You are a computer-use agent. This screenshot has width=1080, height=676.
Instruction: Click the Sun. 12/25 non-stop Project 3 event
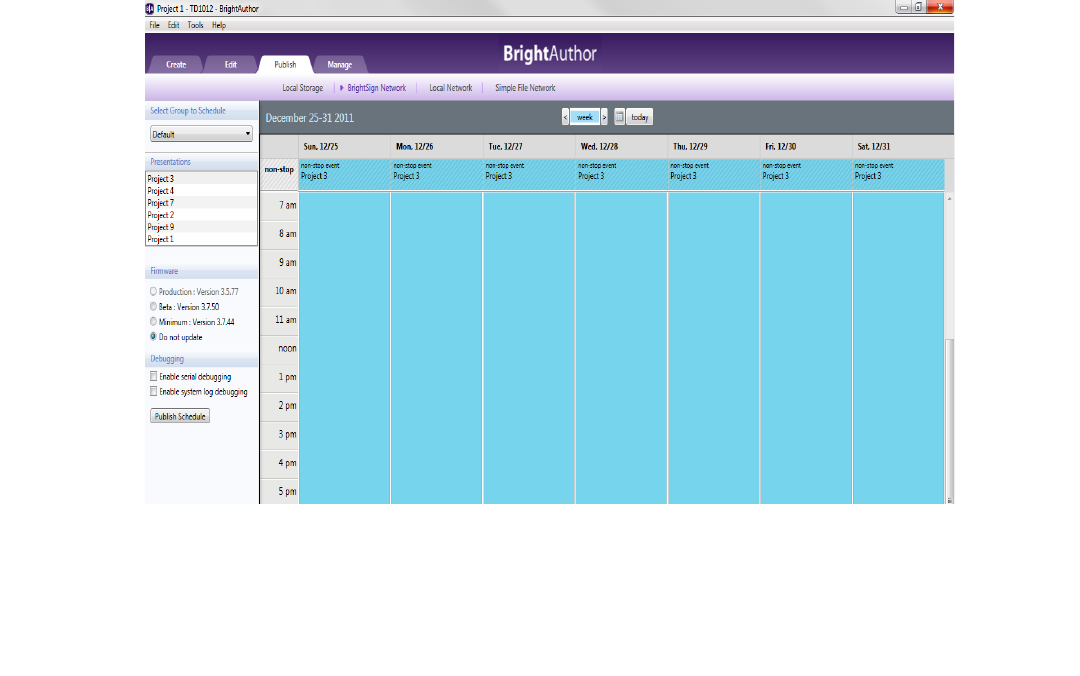(x=344, y=174)
